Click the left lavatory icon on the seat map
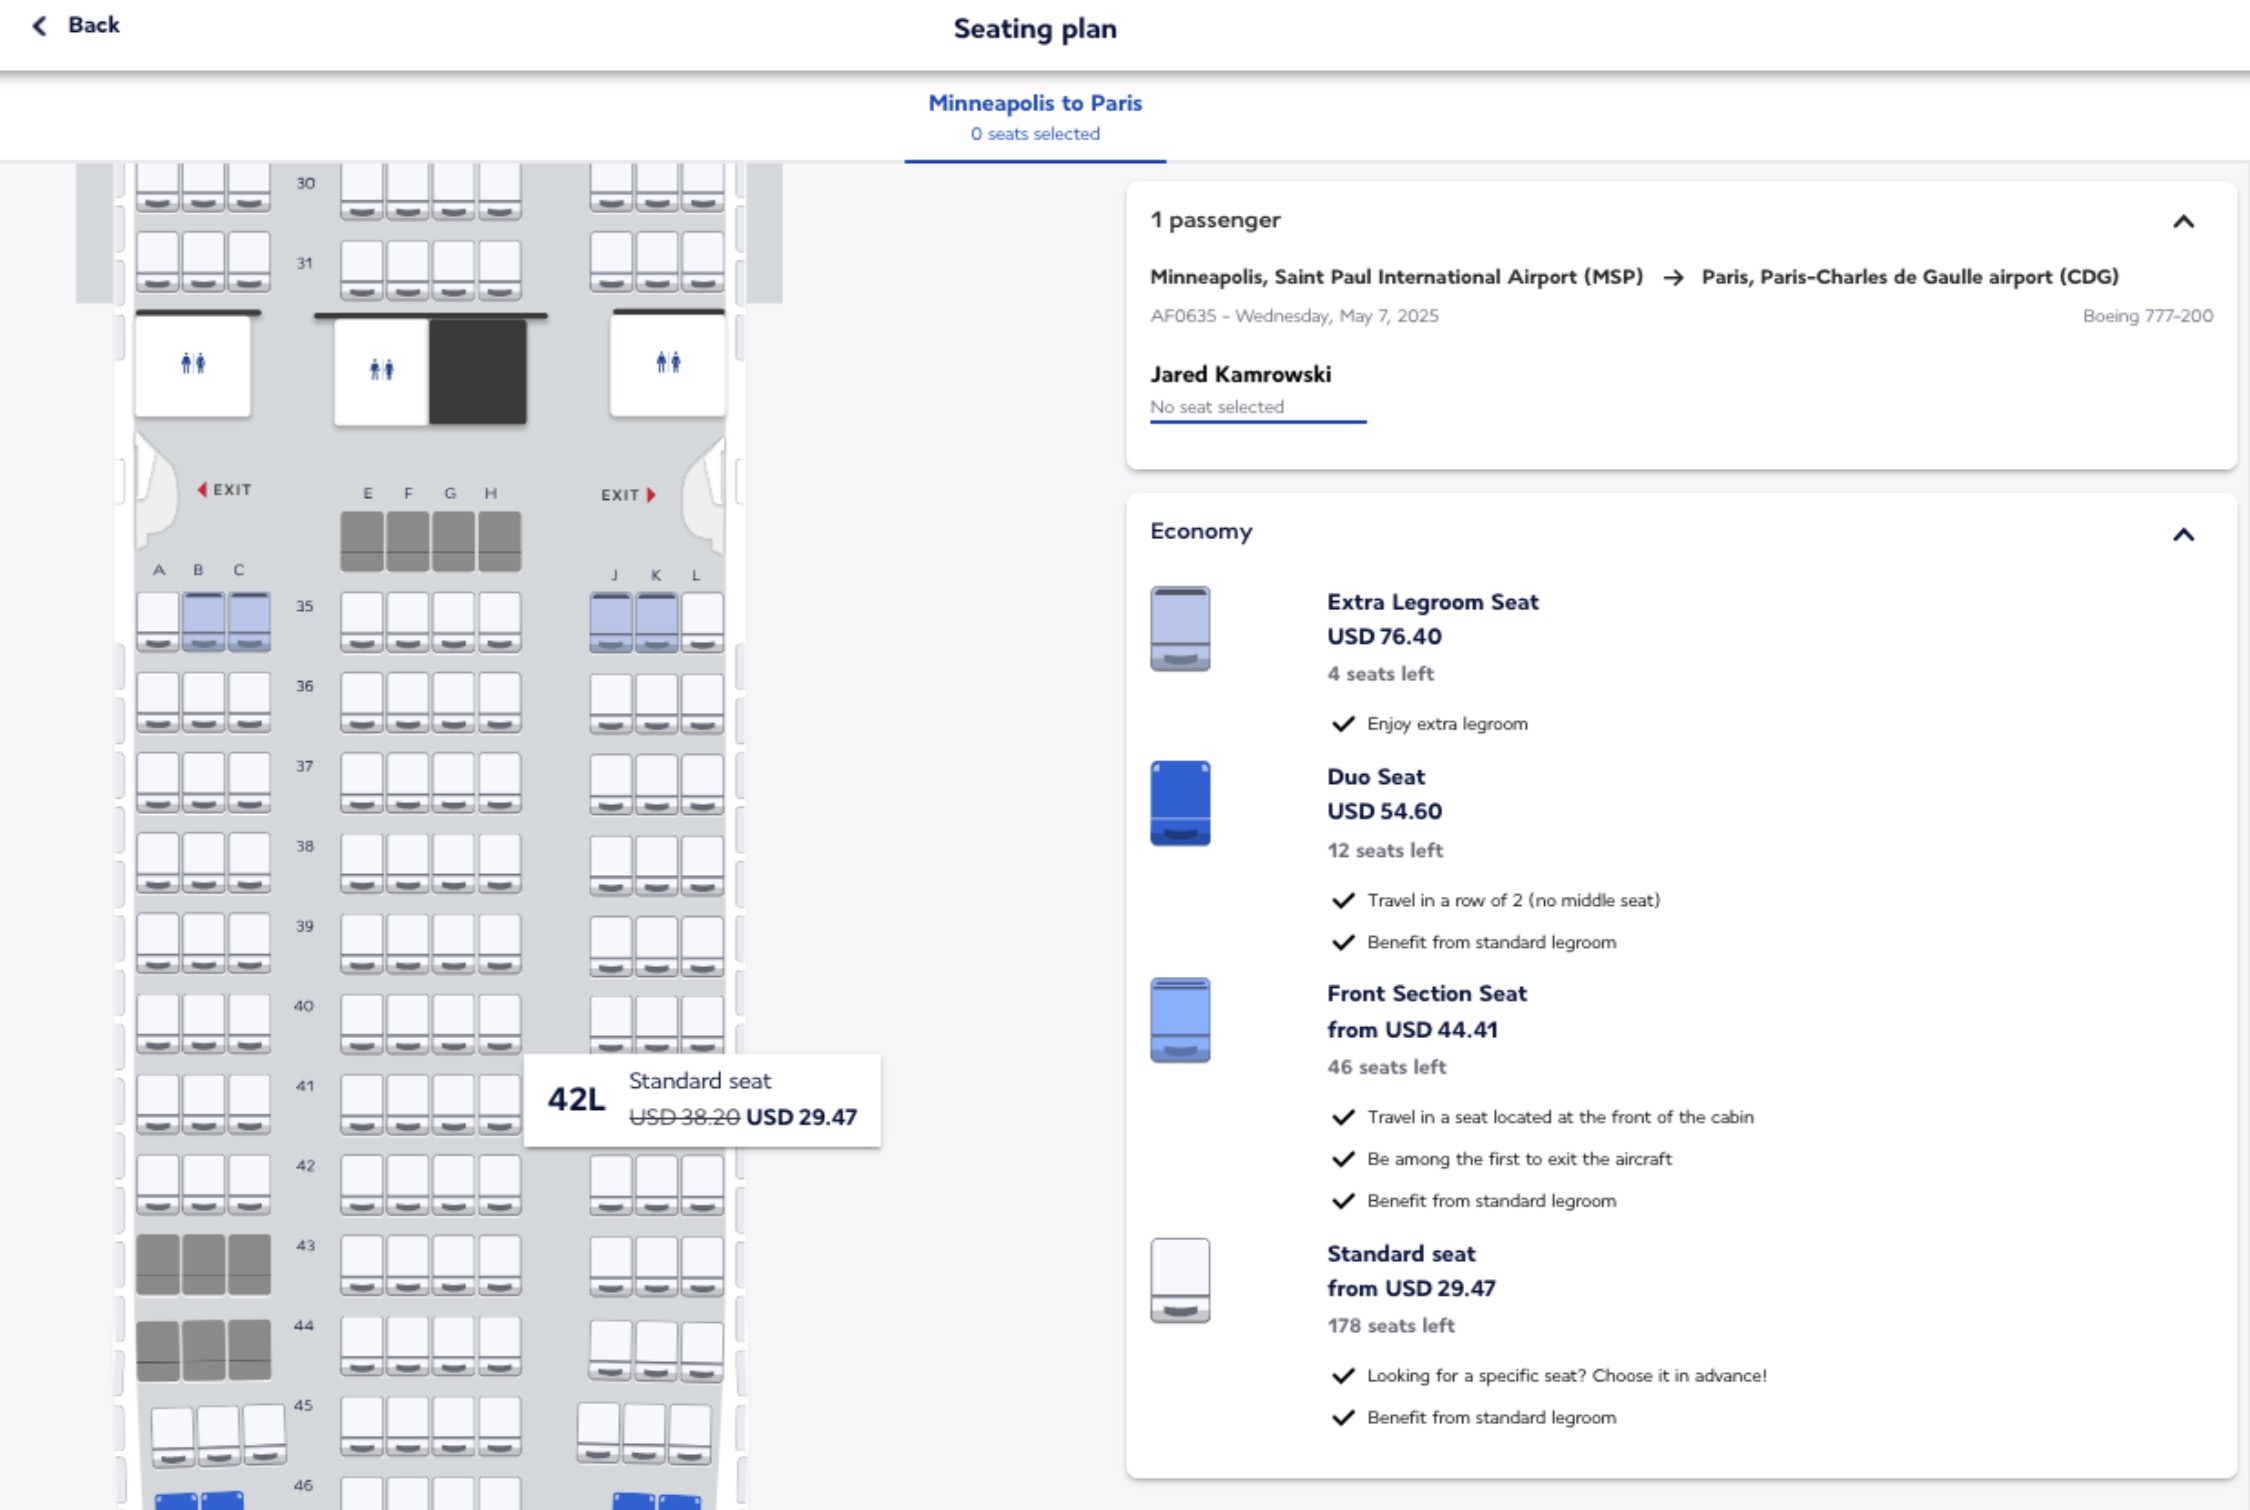The width and height of the screenshot is (2250, 1510). point(195,365)
